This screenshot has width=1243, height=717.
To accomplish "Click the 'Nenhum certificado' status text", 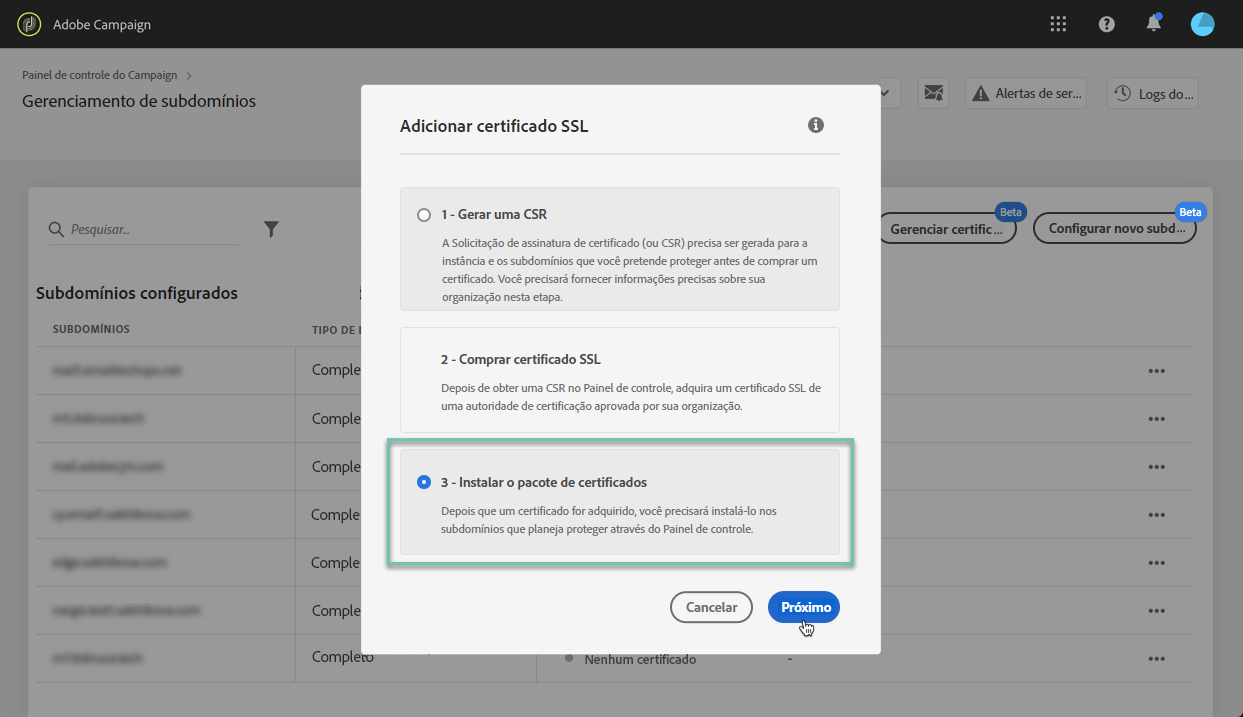I will click(x=640, y=659).
